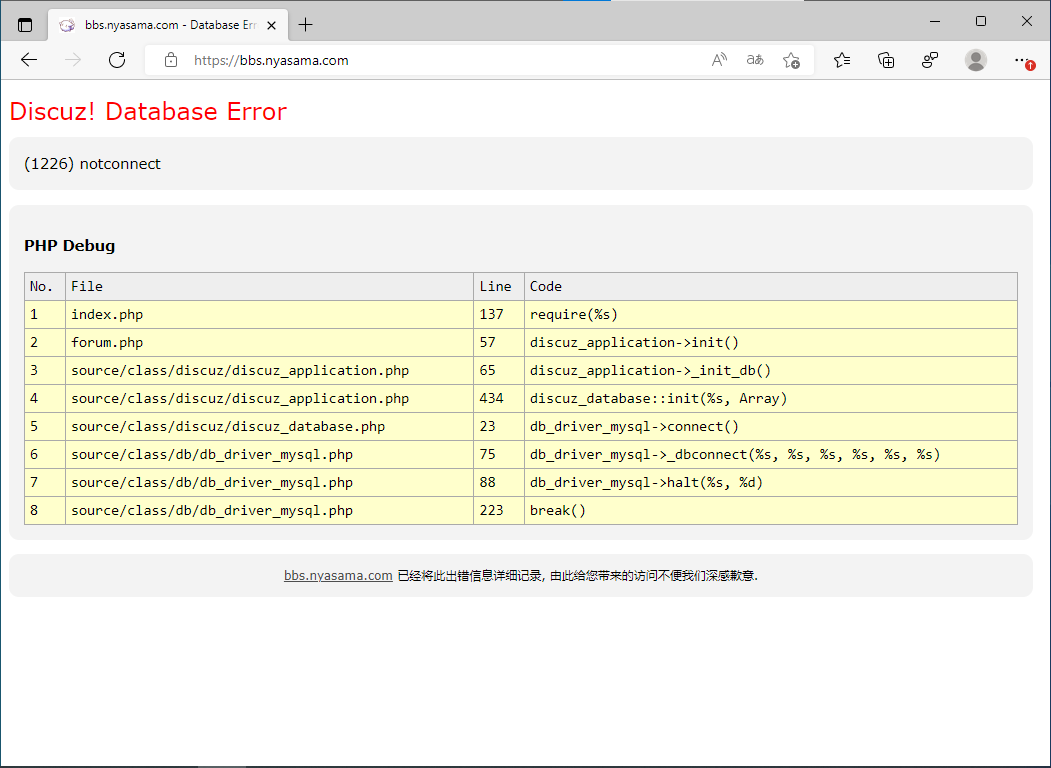This screenshot has width=1051, height=768.
Task: Start Read aloud for this page
Action: 719,60
